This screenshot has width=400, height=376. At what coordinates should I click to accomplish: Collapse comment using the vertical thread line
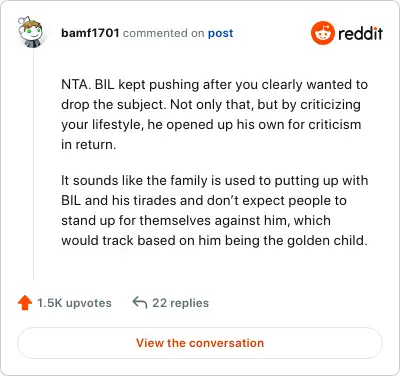33,163
